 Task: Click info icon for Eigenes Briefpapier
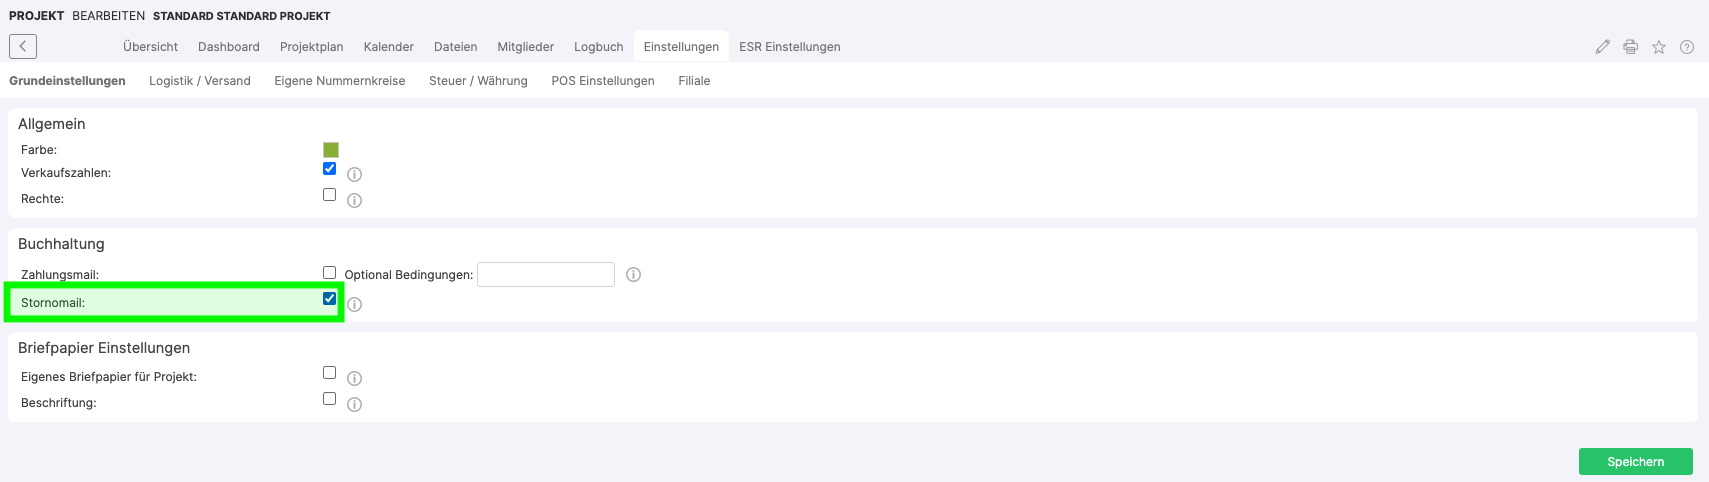(354, 378)
